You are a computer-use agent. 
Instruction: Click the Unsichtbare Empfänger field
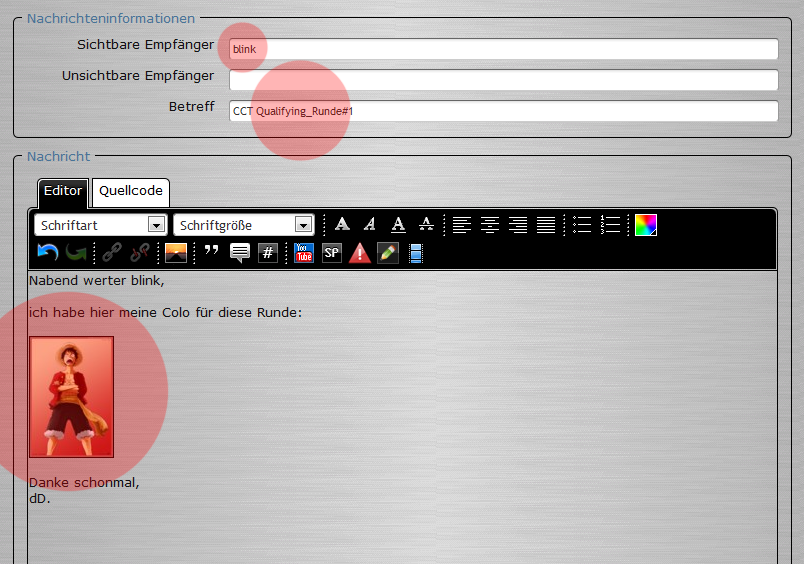[x=504, y=80]
